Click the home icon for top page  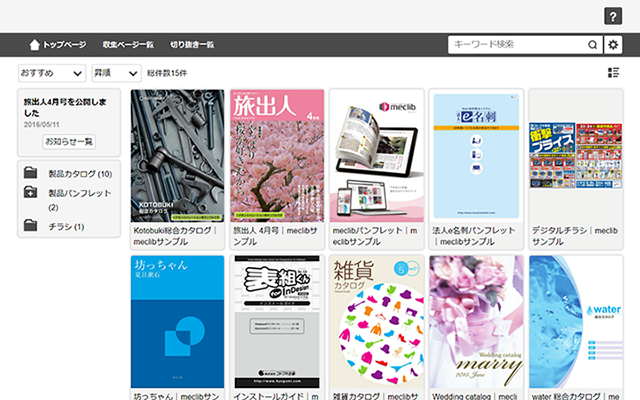(x=35, y=44)
